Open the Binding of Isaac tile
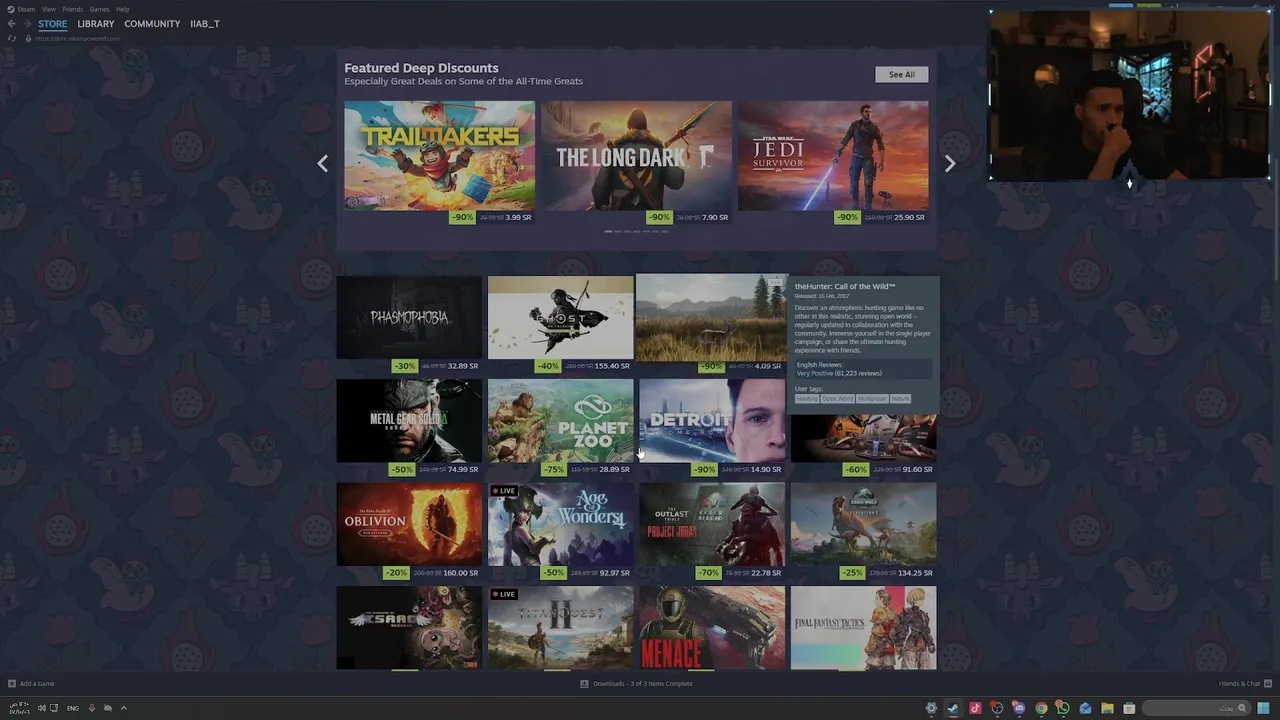 click(409, 627)
